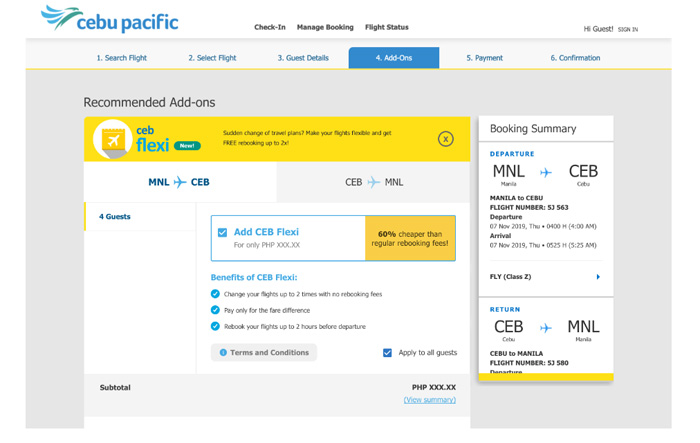This screenshot has height=443, width=700.
Task: Click the info icon in Terms and Conditions
Action: [223, 352]
